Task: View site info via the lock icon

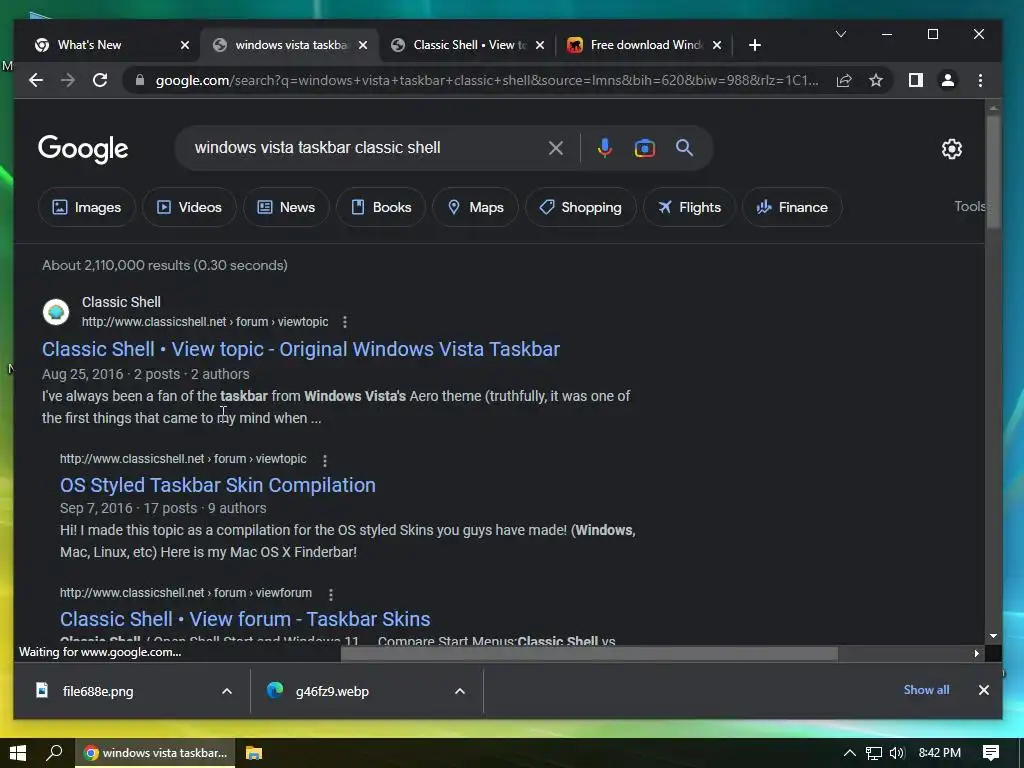Action: (x=139, y=80)
